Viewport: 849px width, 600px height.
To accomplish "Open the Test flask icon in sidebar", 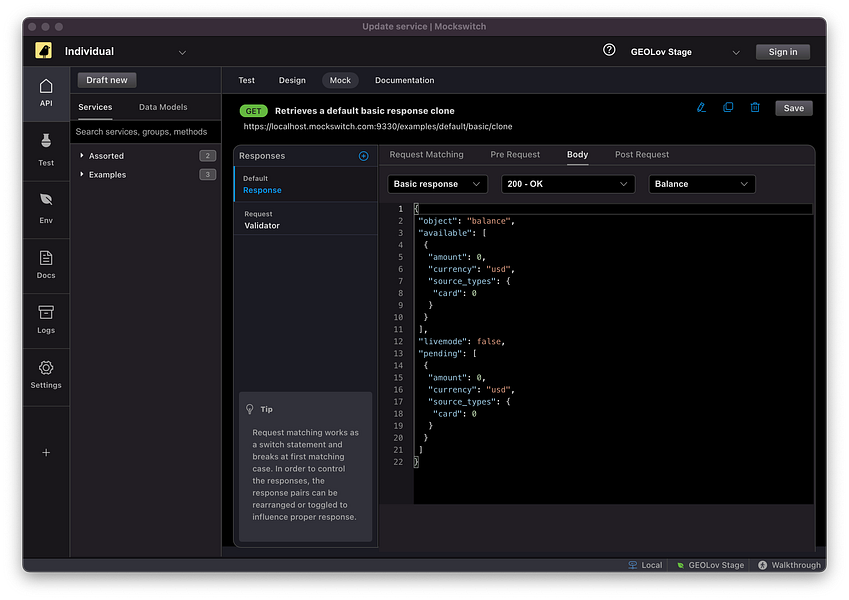I will (46, 150).
